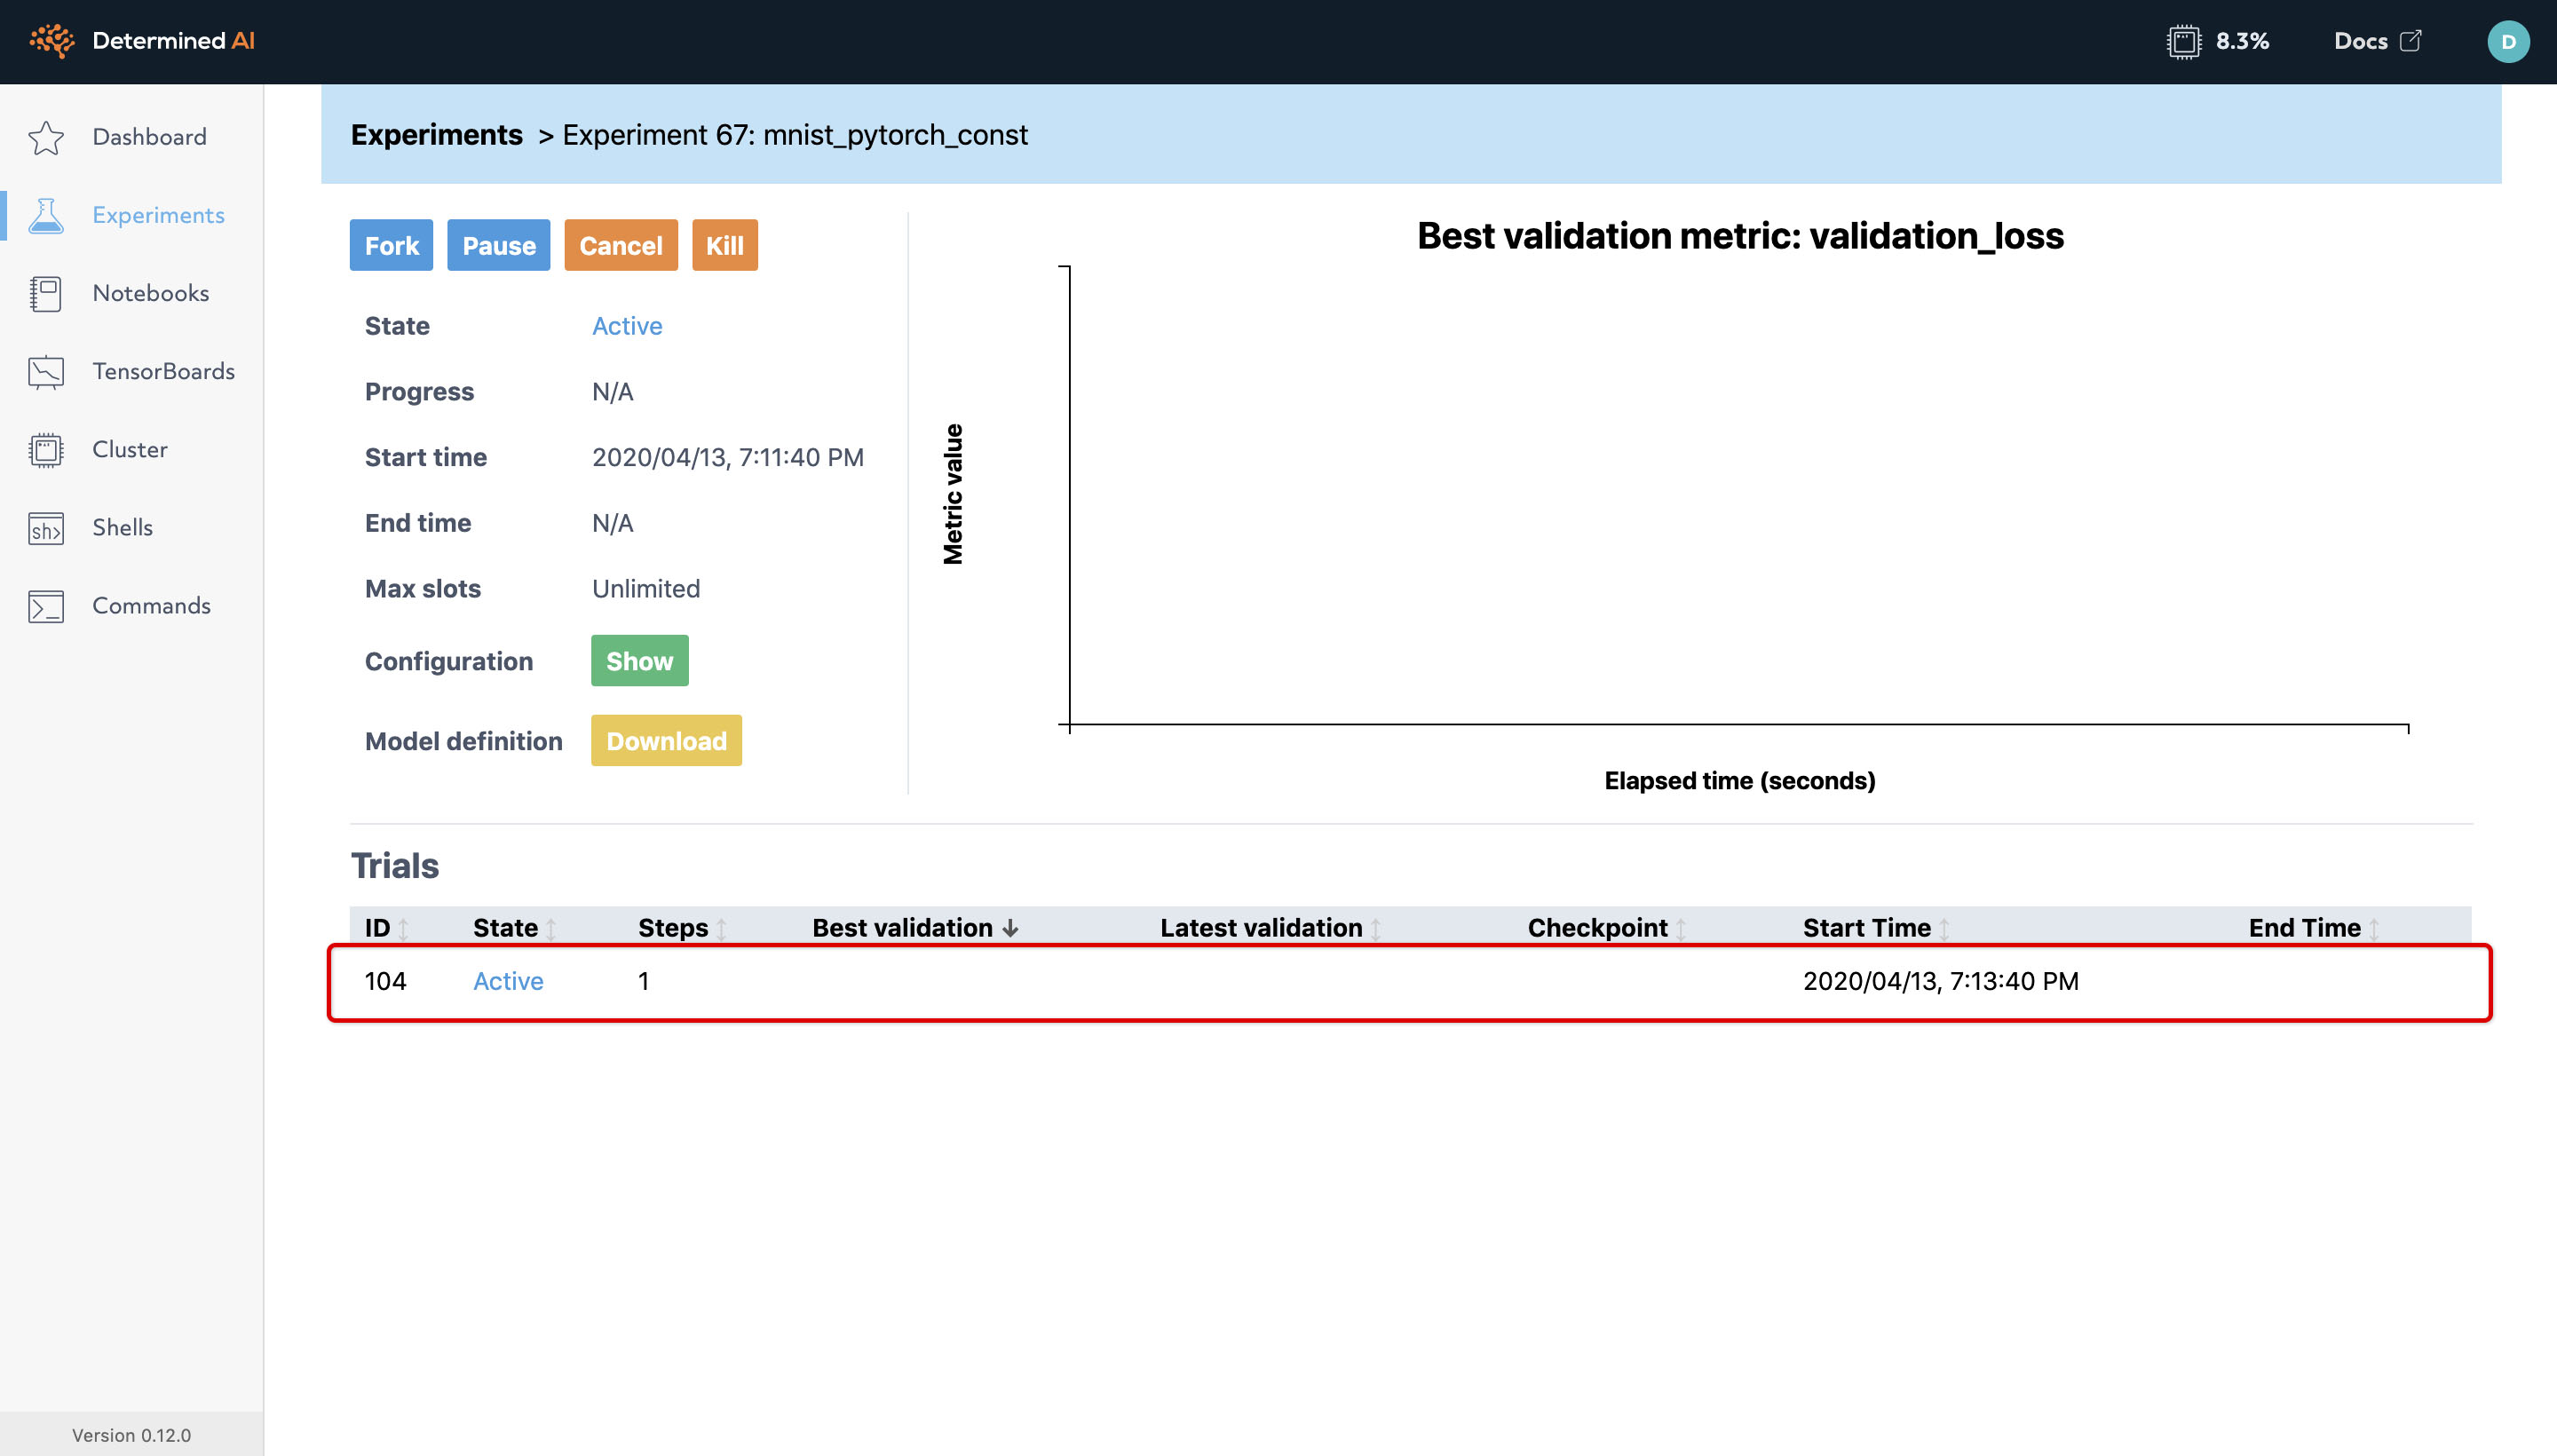The height and width of the screenshot is (1456, 2557).
Task: Click the End Time column header text
Action: [x=2304, y=928]
